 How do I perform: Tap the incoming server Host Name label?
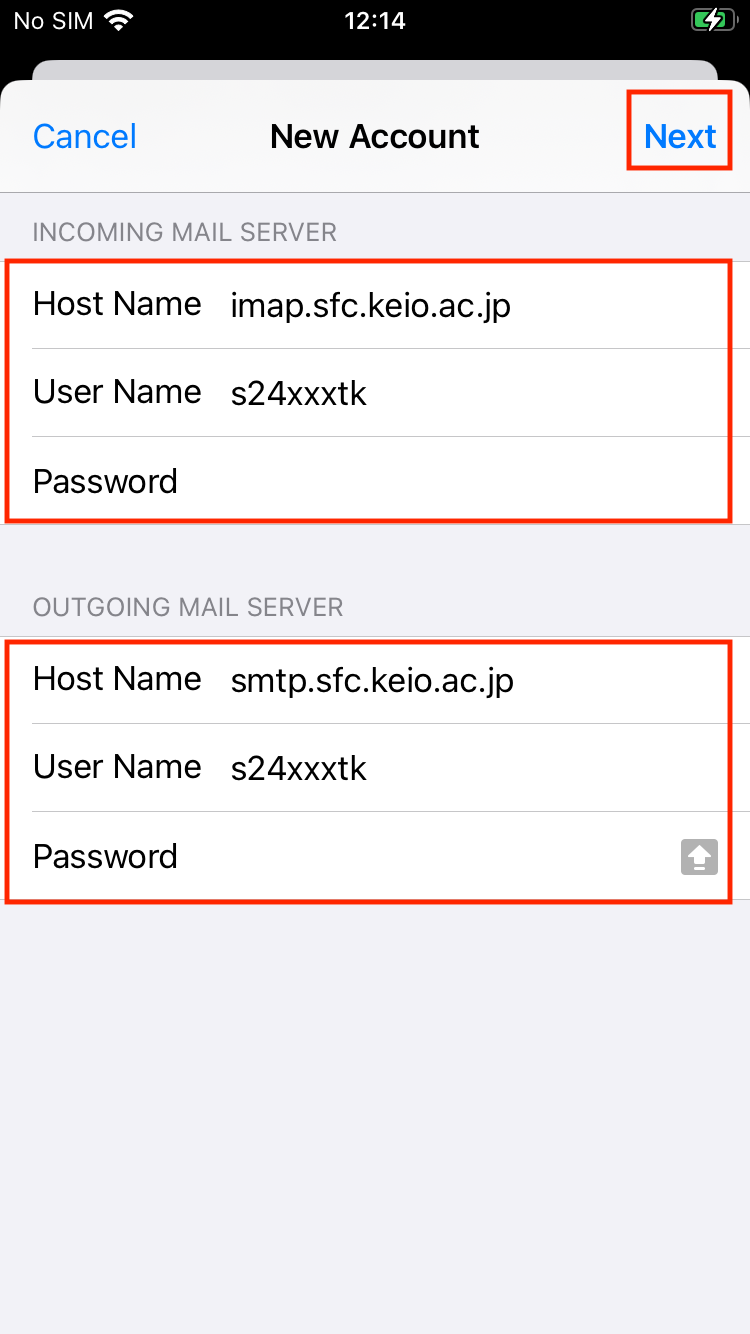pos(117,304)
